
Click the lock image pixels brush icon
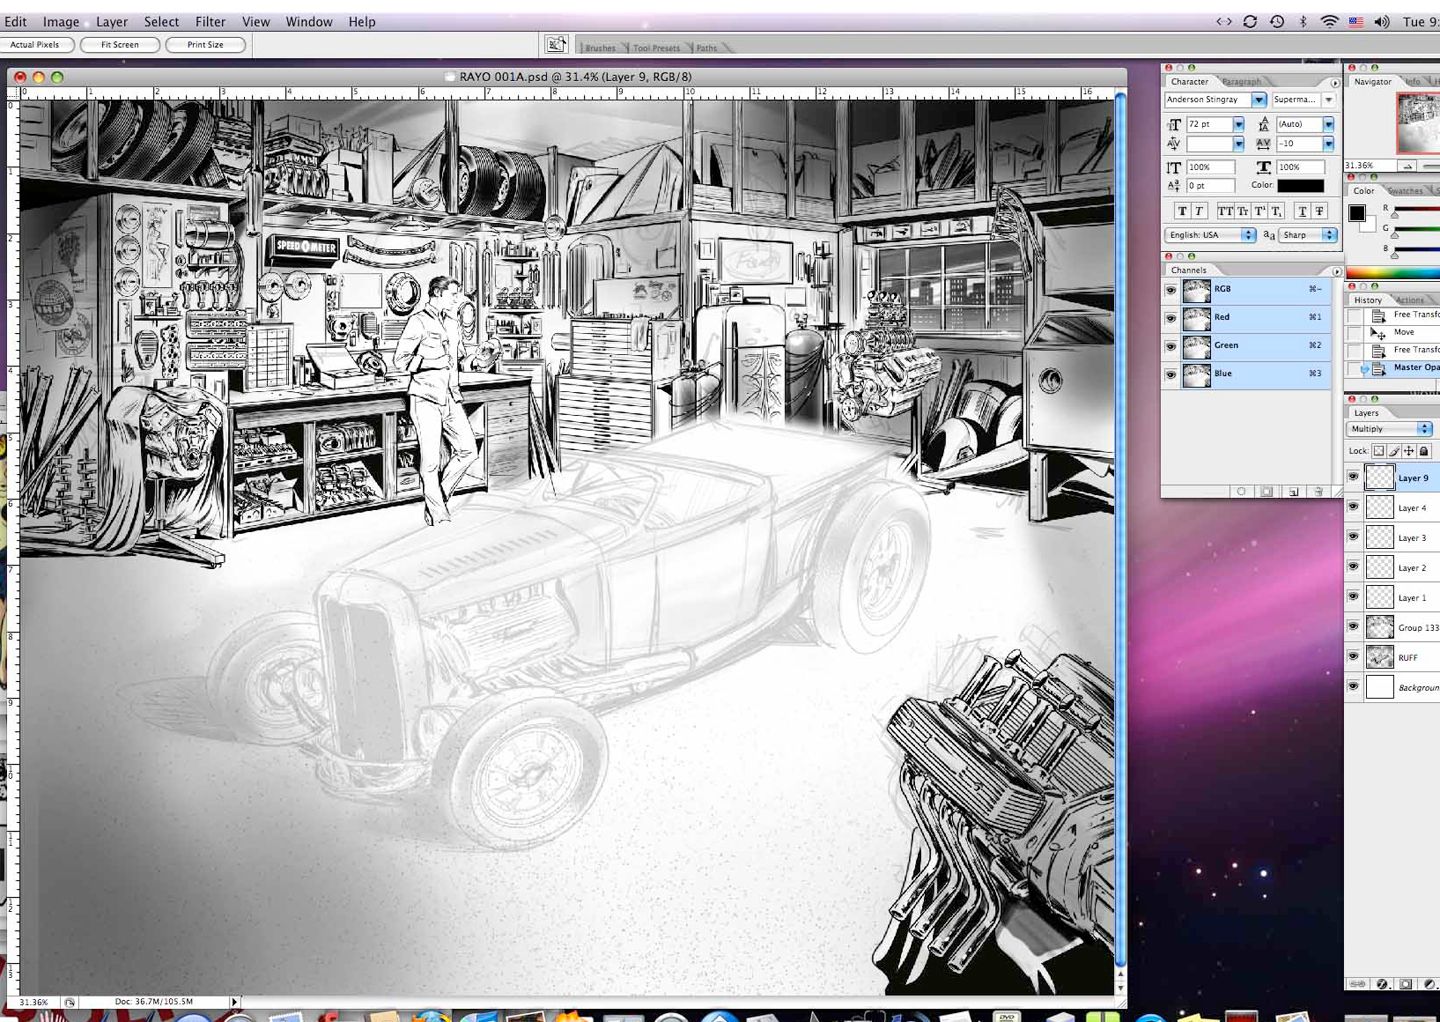tap(1394, 451)
